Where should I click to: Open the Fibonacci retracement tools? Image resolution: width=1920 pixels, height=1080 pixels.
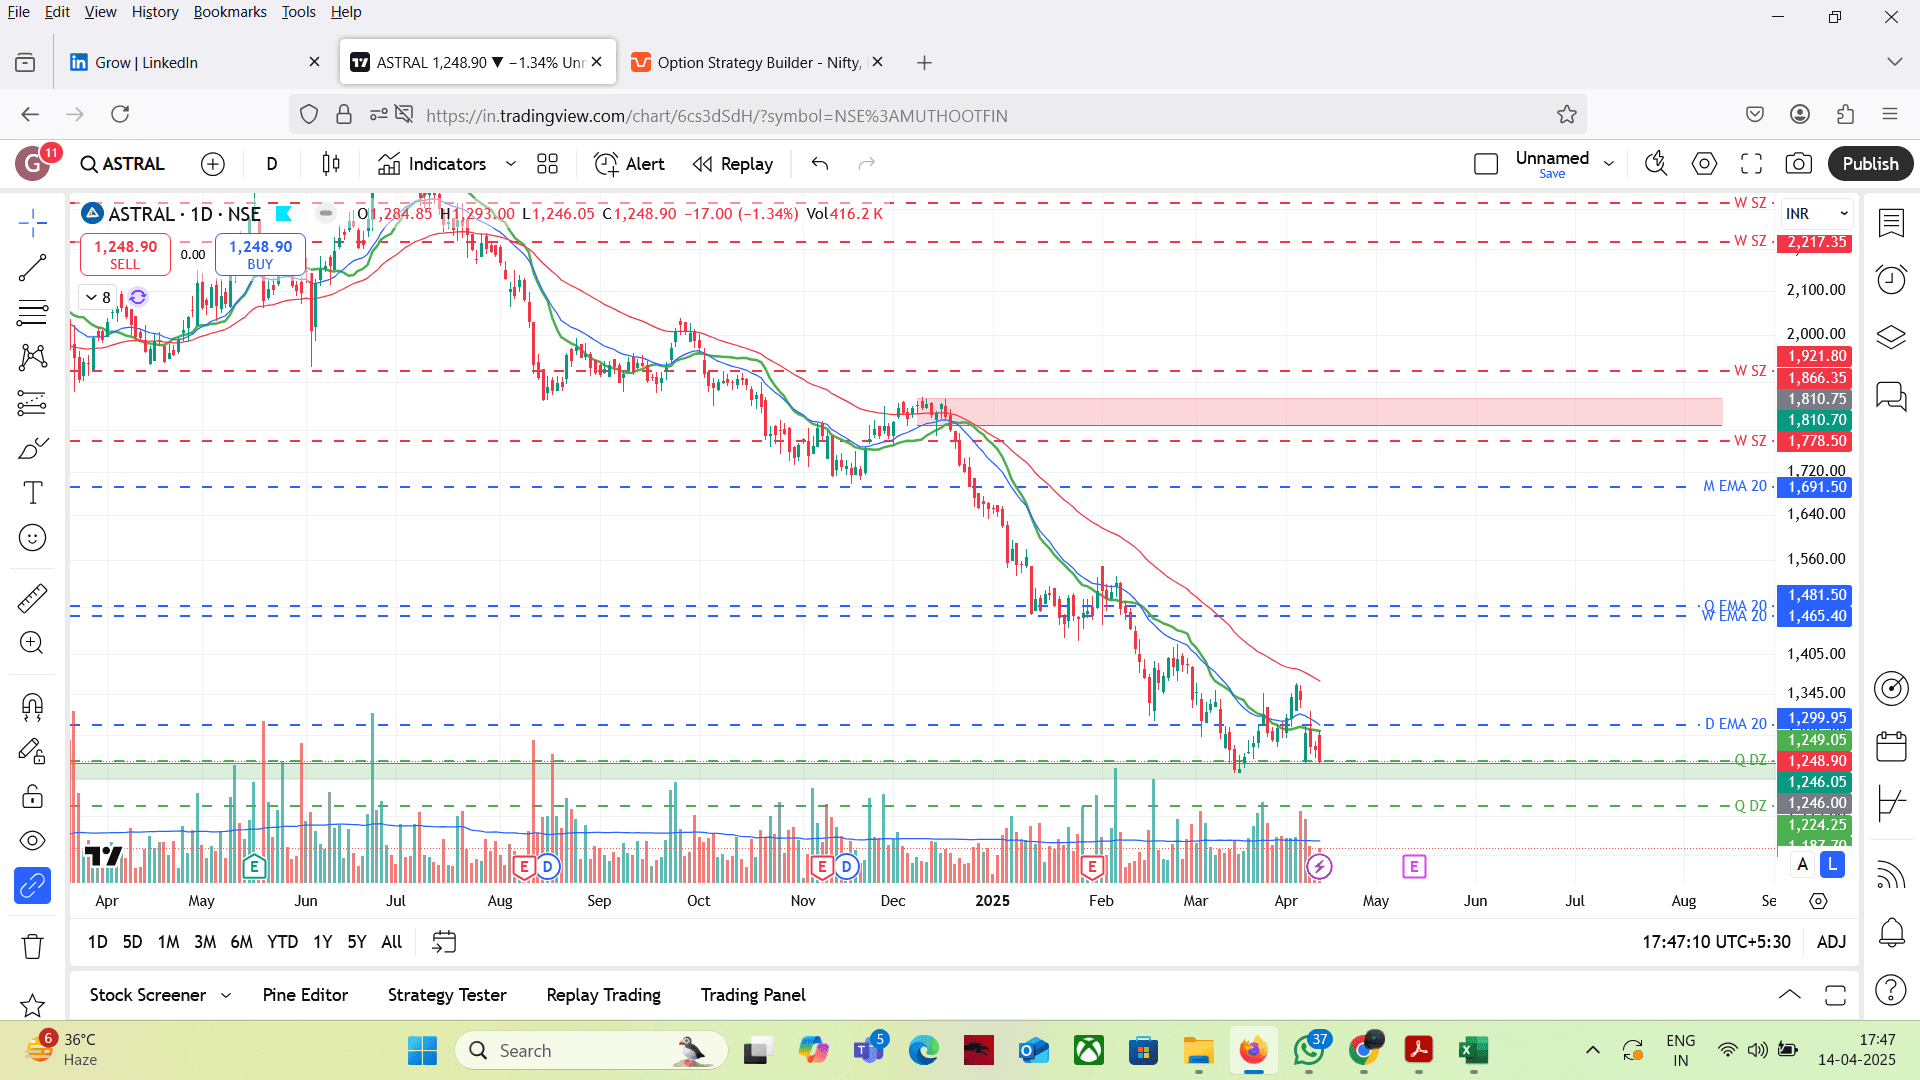coord(32,312)
